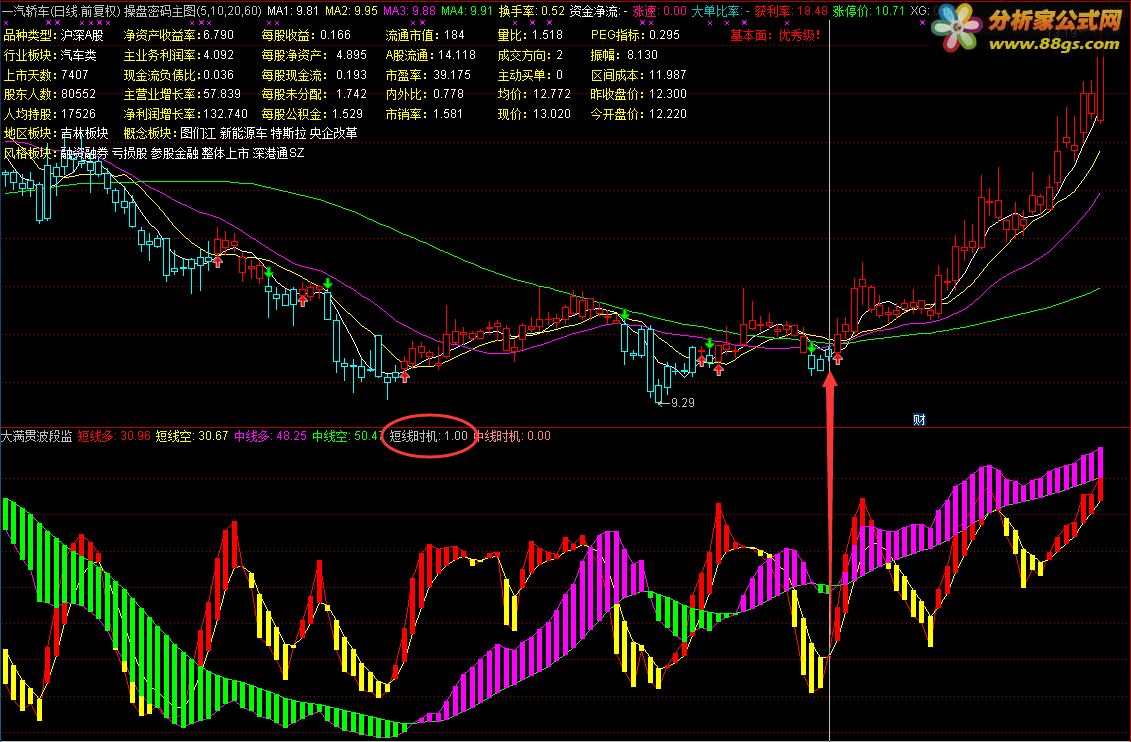The height and width of the screenshot is (742, 1131).
Task: Click the 股东人数: 80552 field
Action: [x=50, y=94]
